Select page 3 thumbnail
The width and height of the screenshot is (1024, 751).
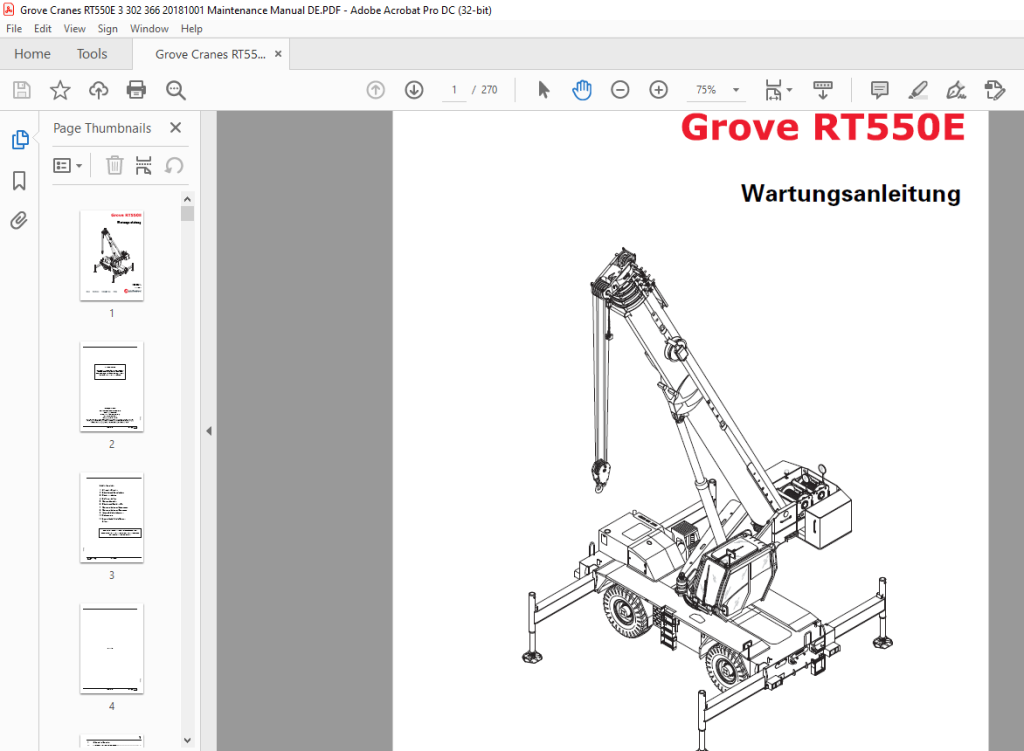(112, 518)
